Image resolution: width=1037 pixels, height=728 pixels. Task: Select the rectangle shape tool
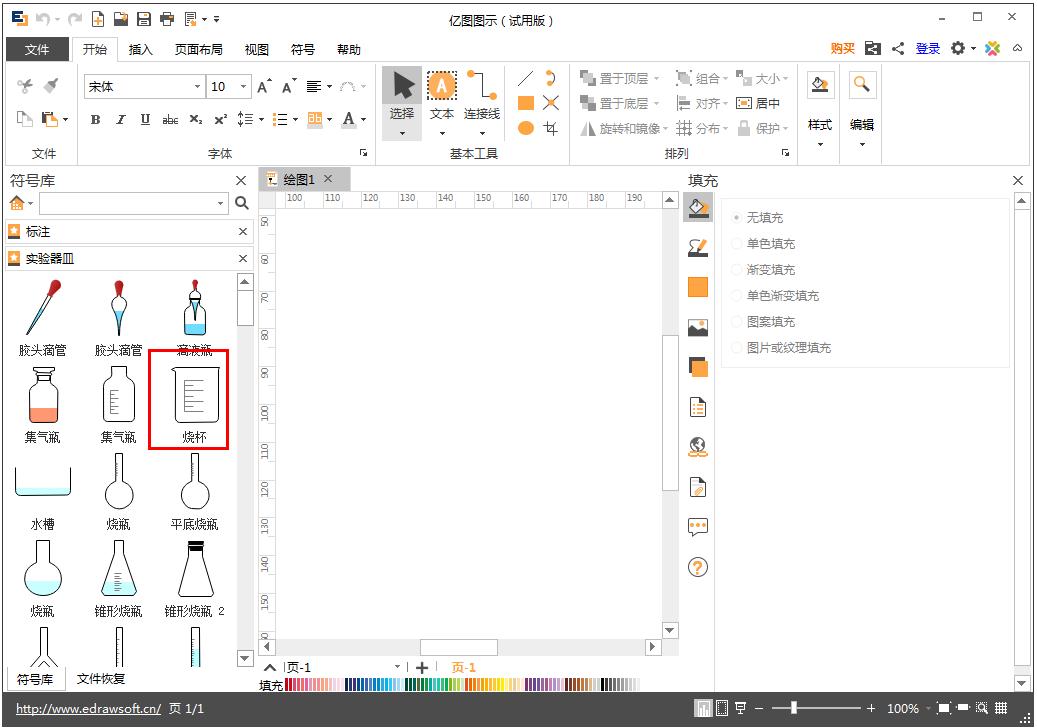525,103
